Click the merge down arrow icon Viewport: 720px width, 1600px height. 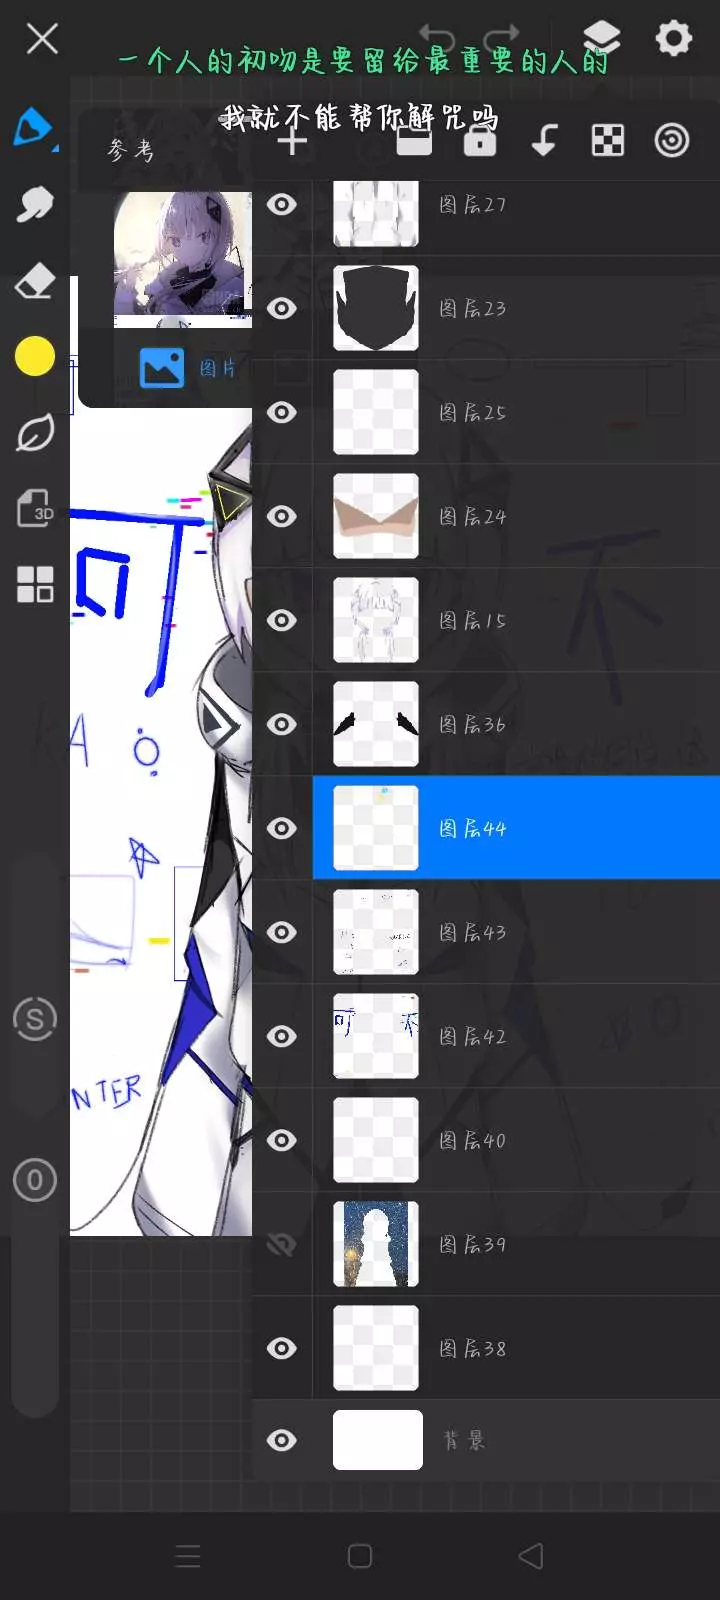(x=544, y=141)
